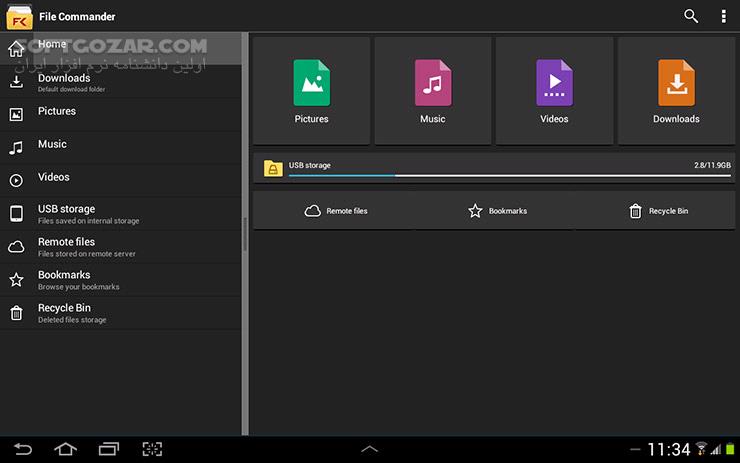Click the Downloads arrow icon in sidebar

[16, 82]
